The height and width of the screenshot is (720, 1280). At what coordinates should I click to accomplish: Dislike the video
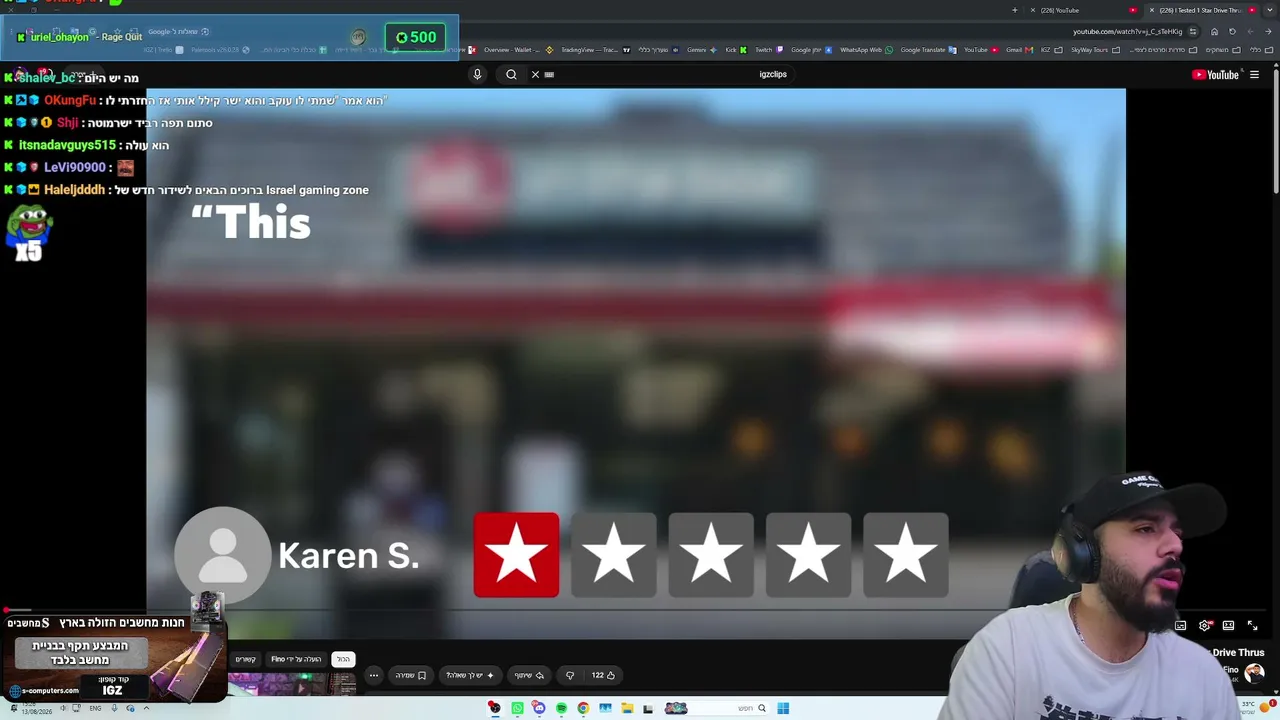tap(570, 675)
